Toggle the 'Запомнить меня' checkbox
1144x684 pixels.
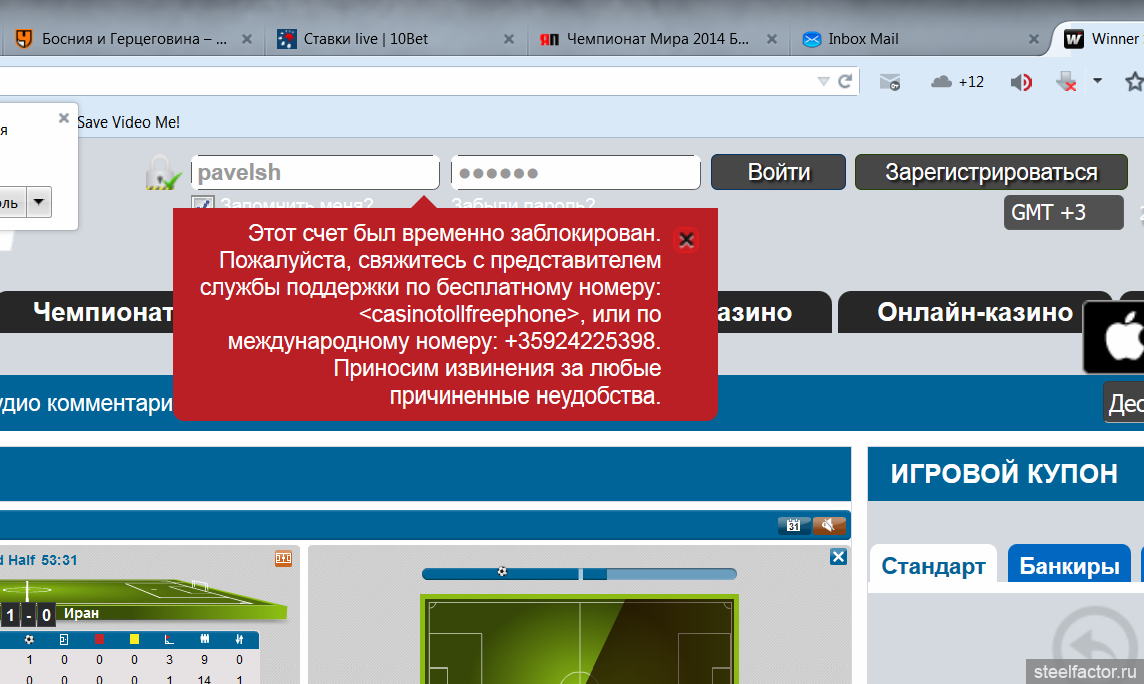coord(202,205)
